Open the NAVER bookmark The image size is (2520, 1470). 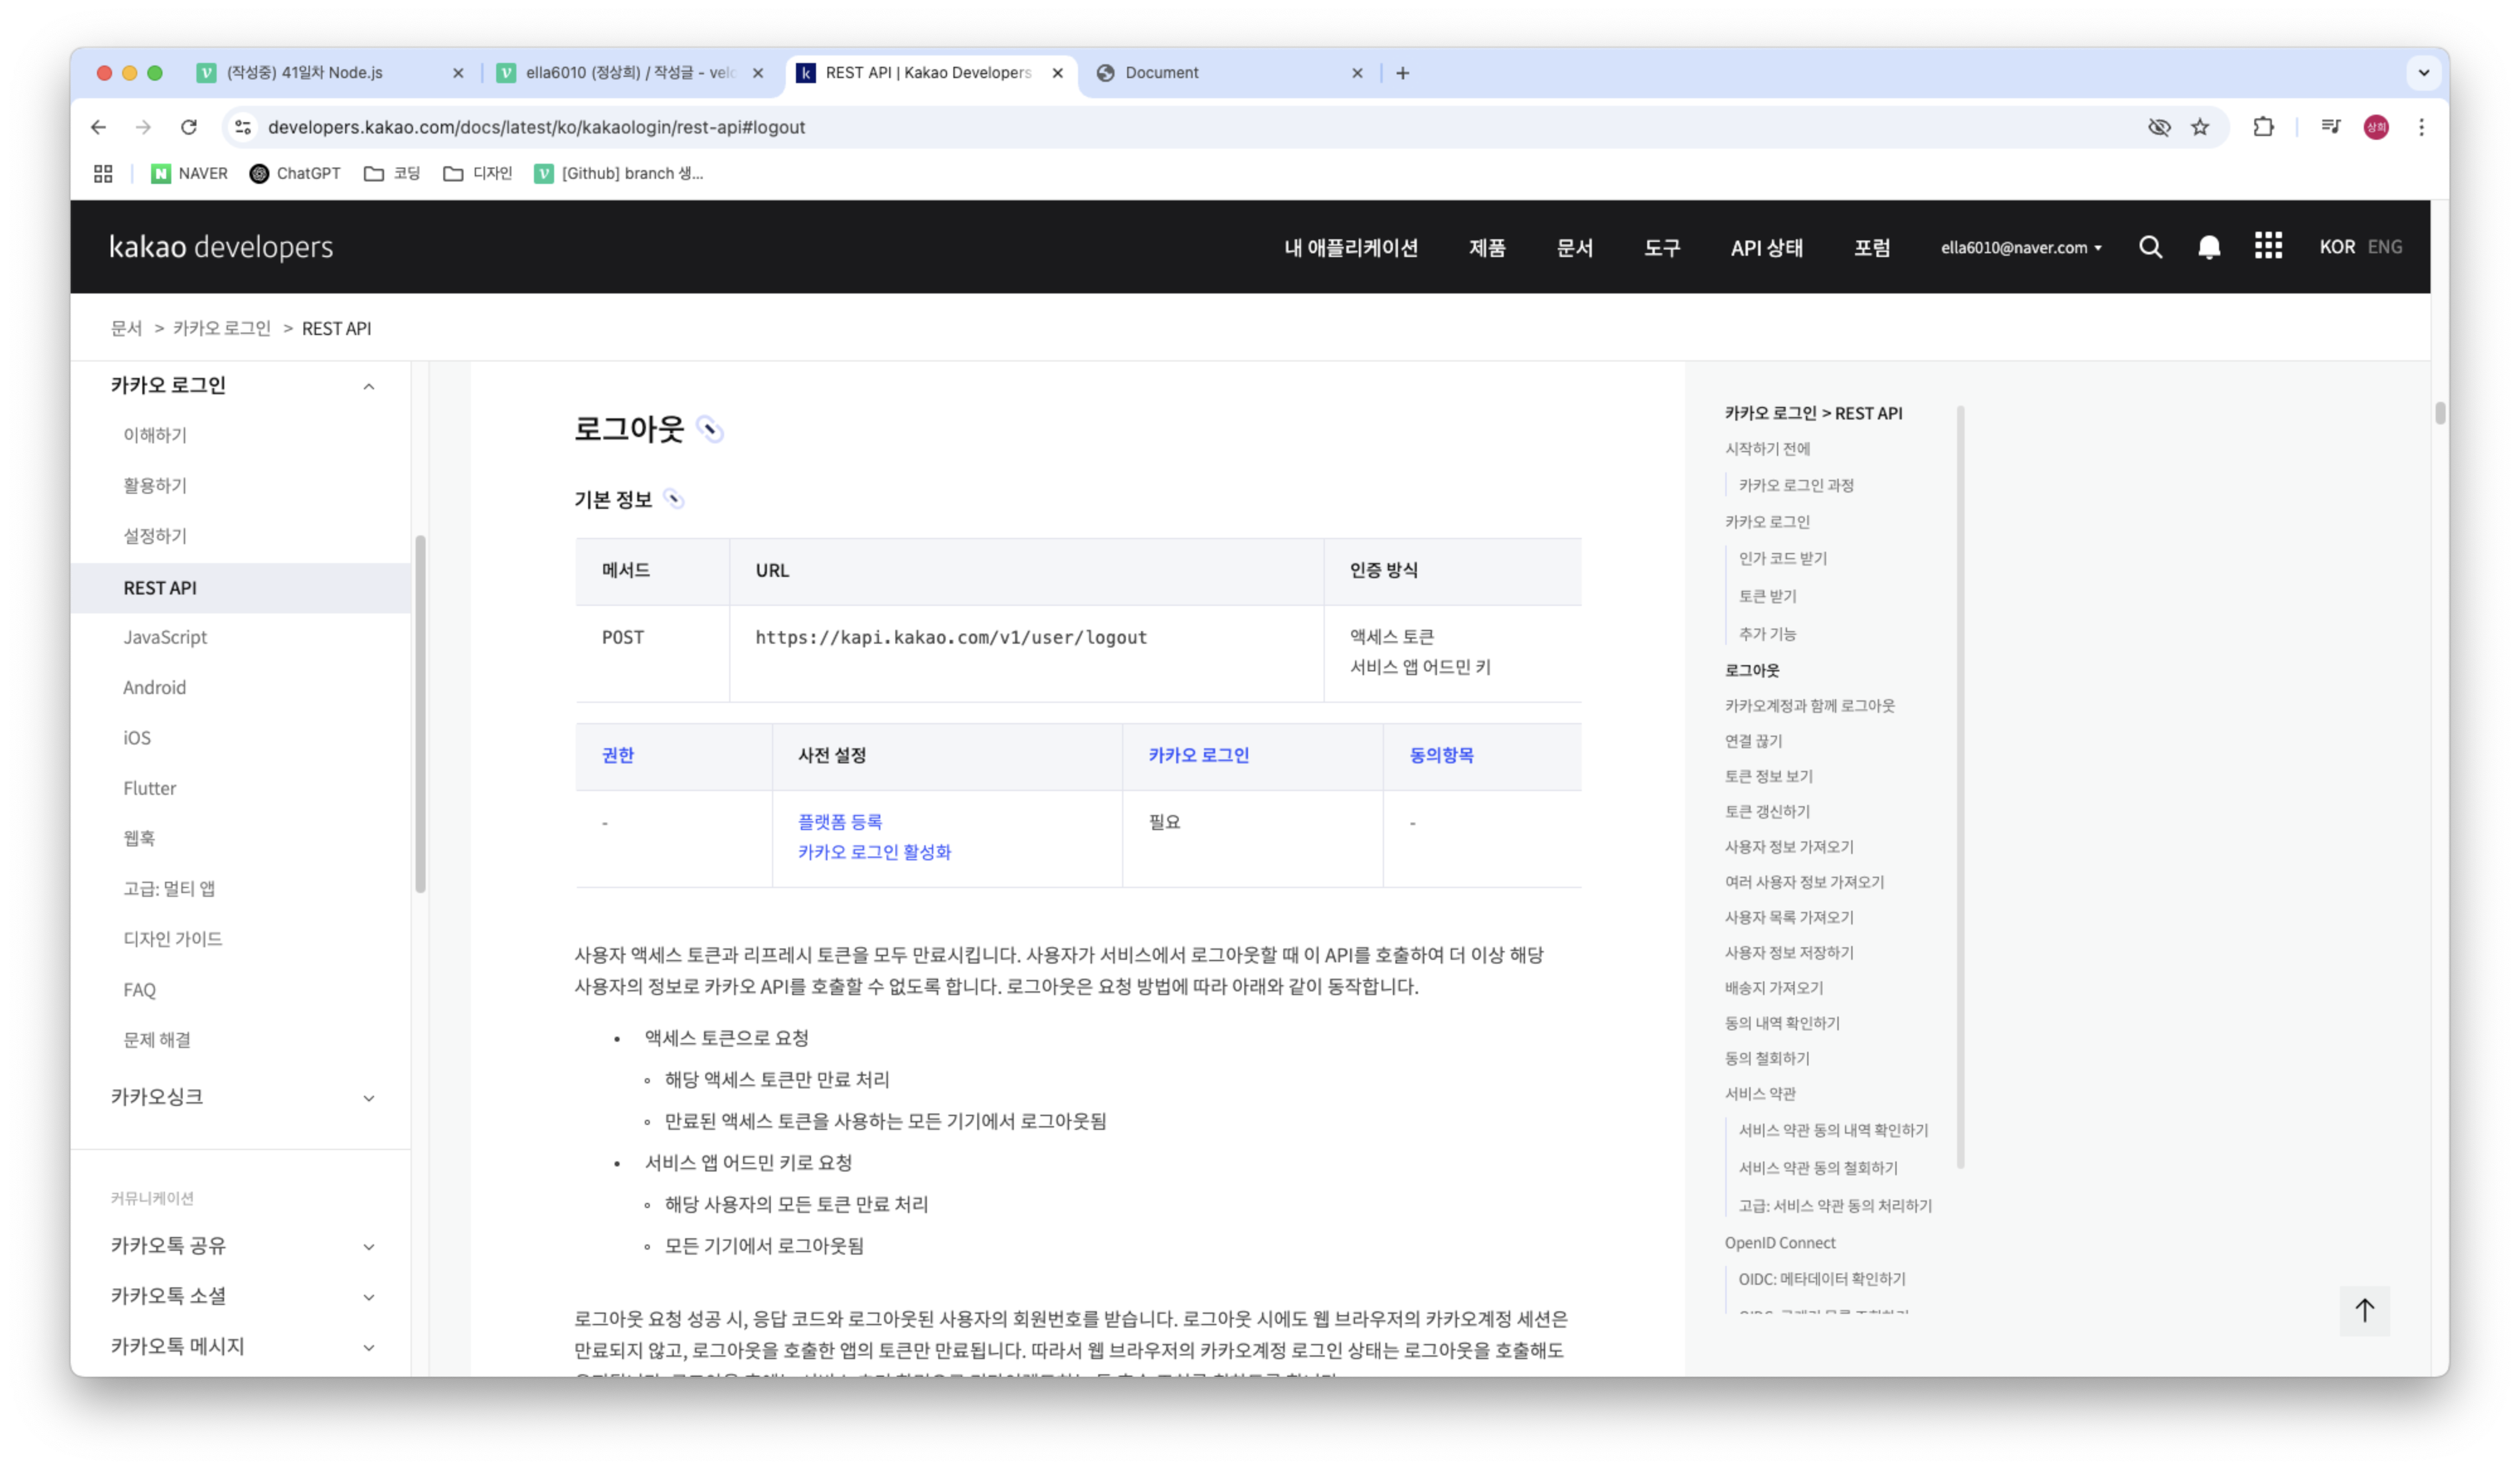click(x=190, y=174)
